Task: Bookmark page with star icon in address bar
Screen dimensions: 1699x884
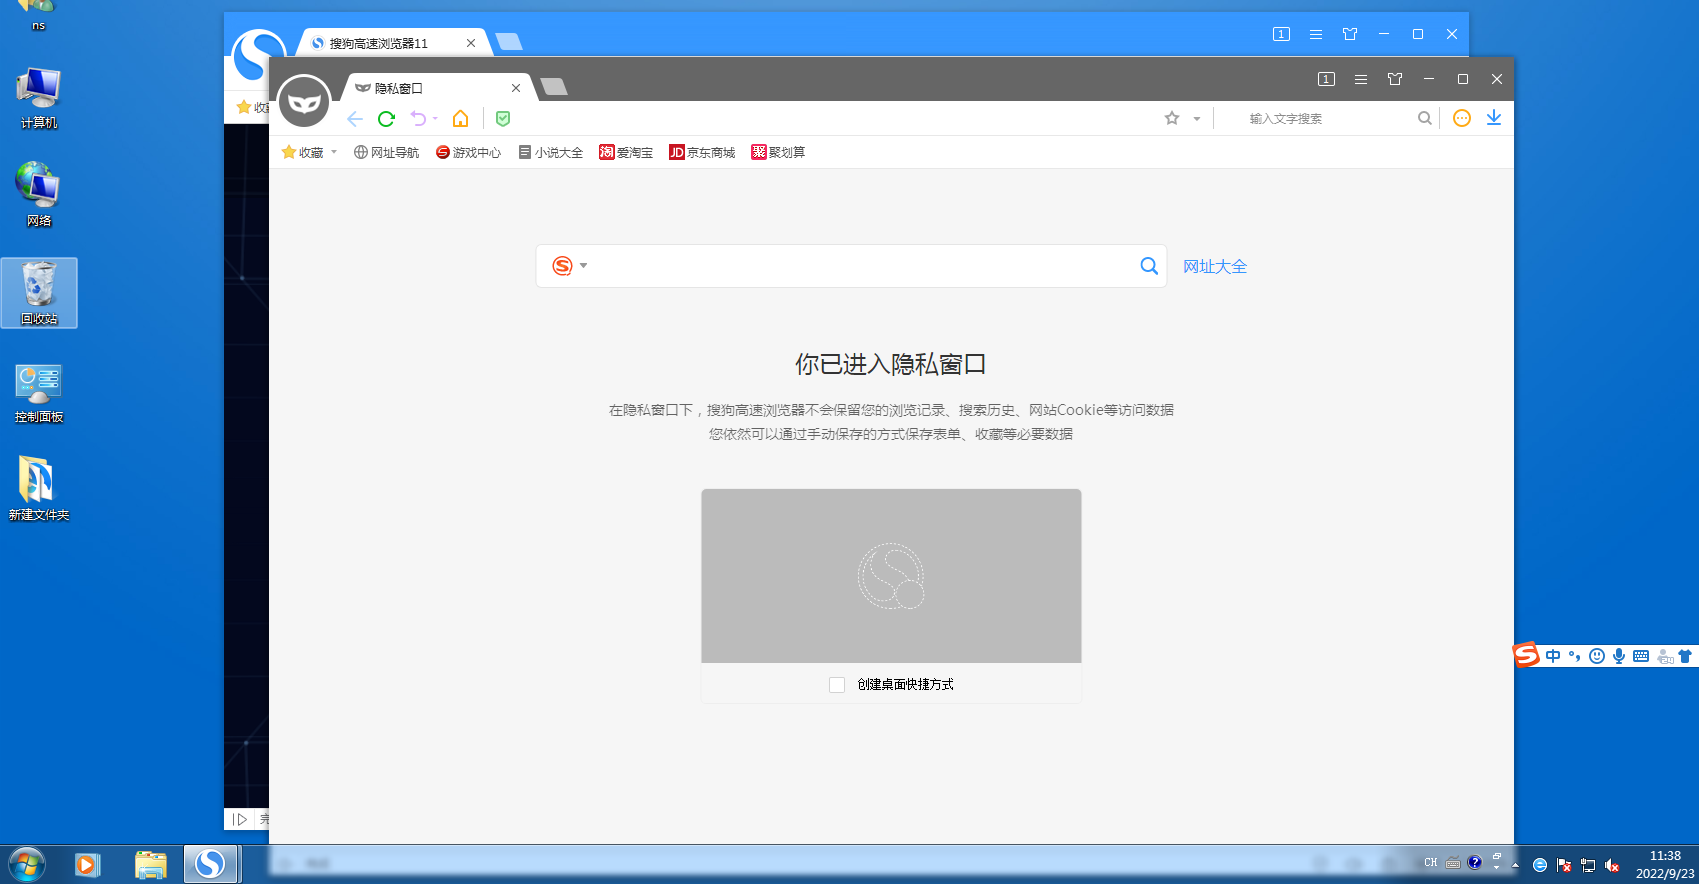Action: point(1172,118)
